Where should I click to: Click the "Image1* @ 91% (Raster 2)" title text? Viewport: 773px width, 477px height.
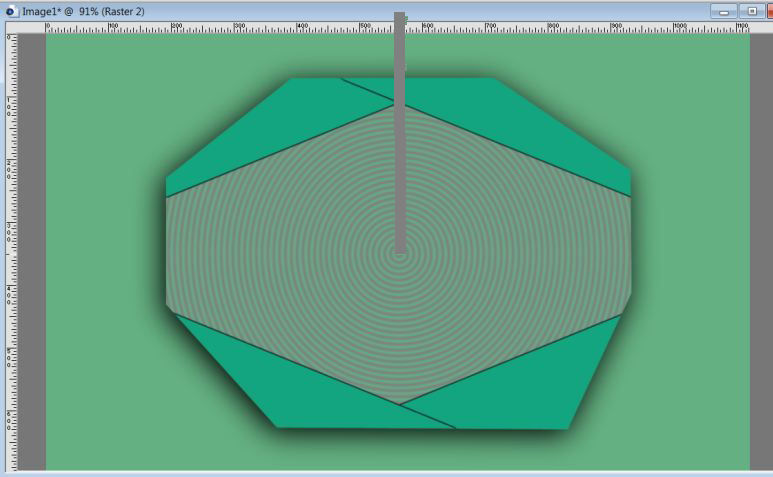tap(83, 11)
